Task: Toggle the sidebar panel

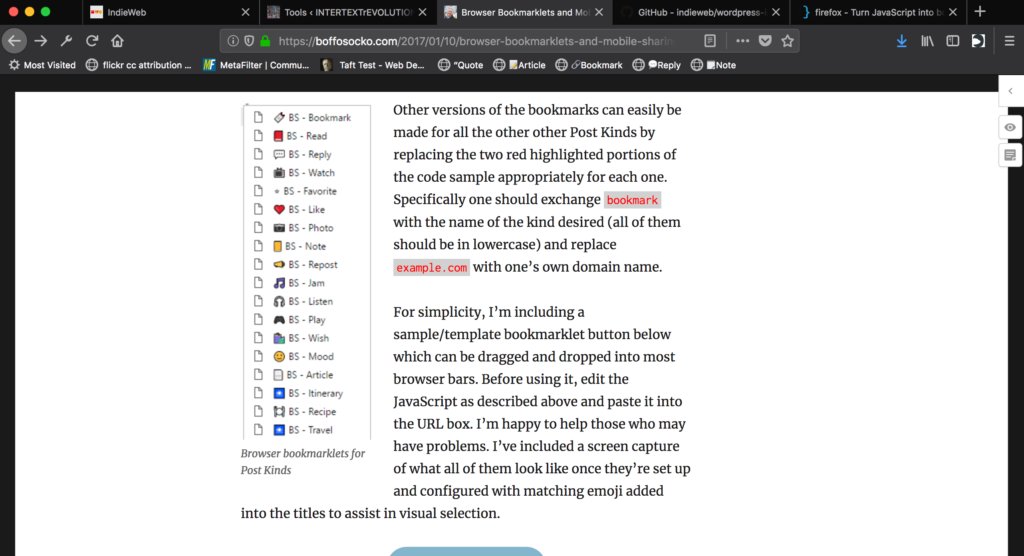Action: tap(952, 41)
